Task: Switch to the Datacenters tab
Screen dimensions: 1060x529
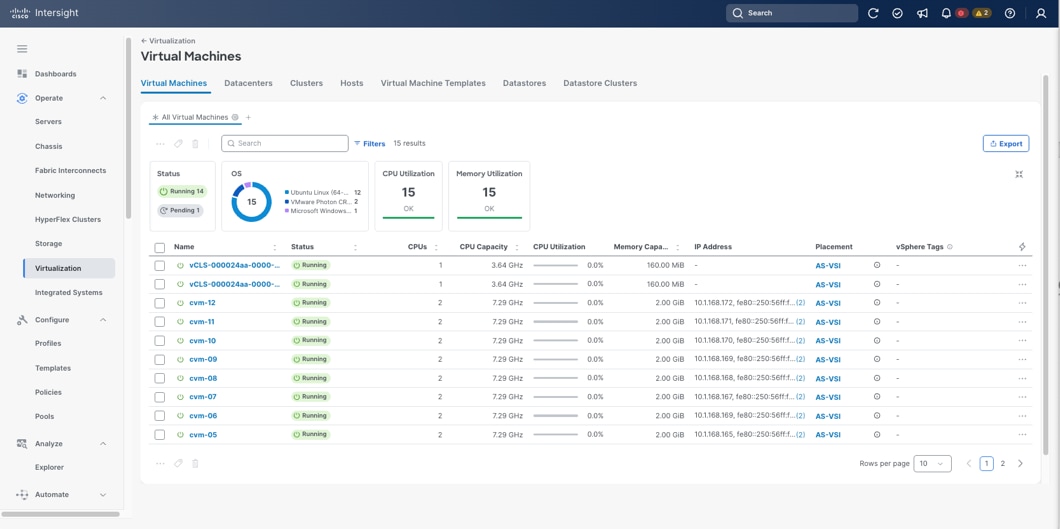Action: click(248, 83)
